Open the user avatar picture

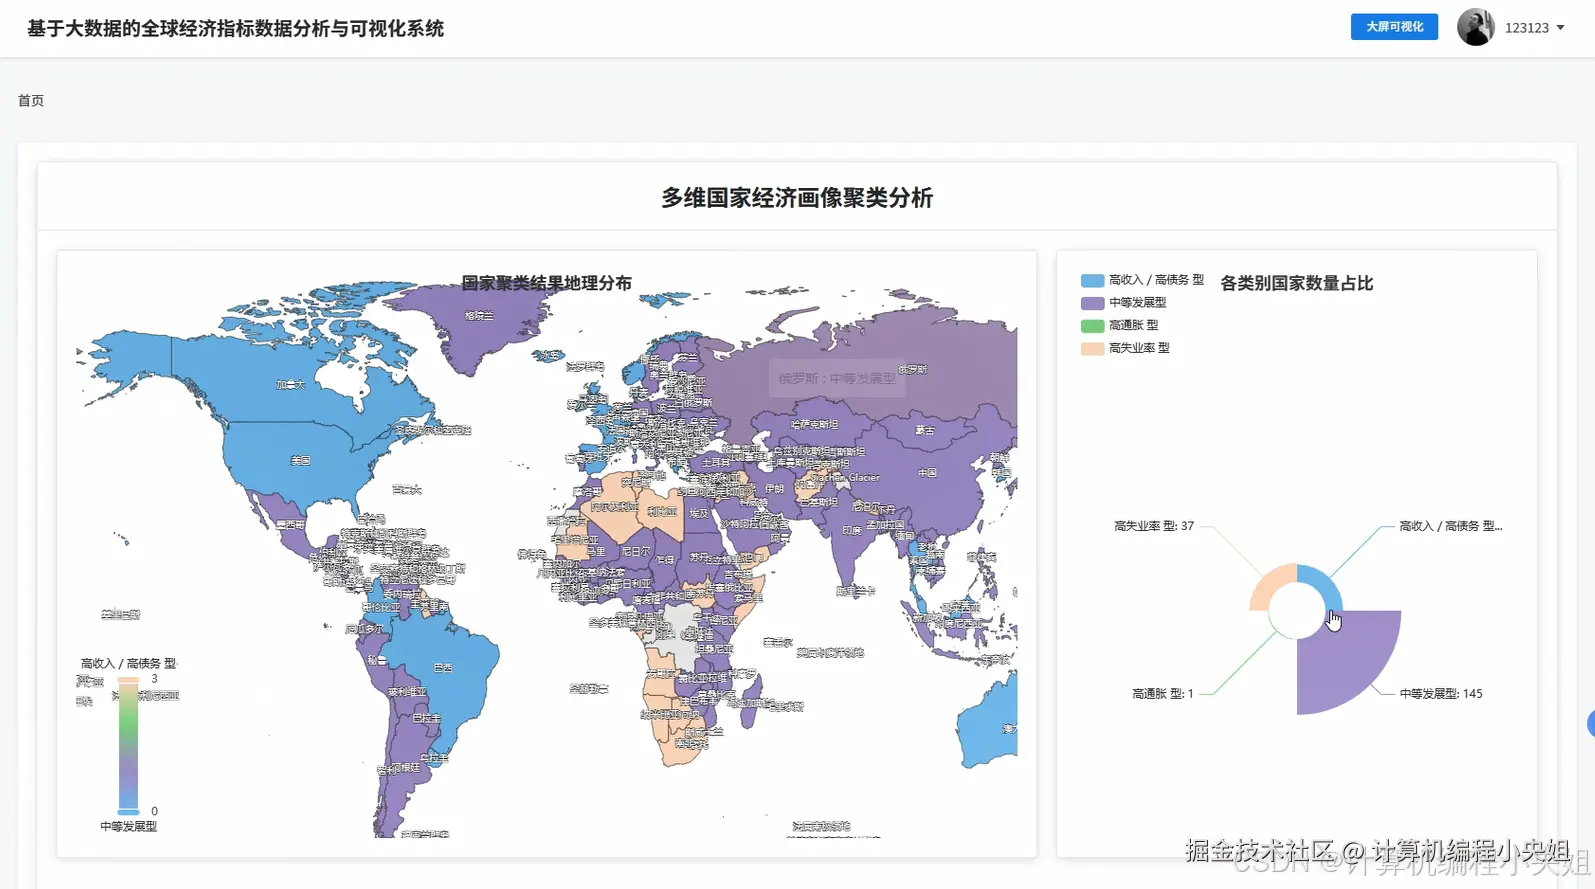1475,27
